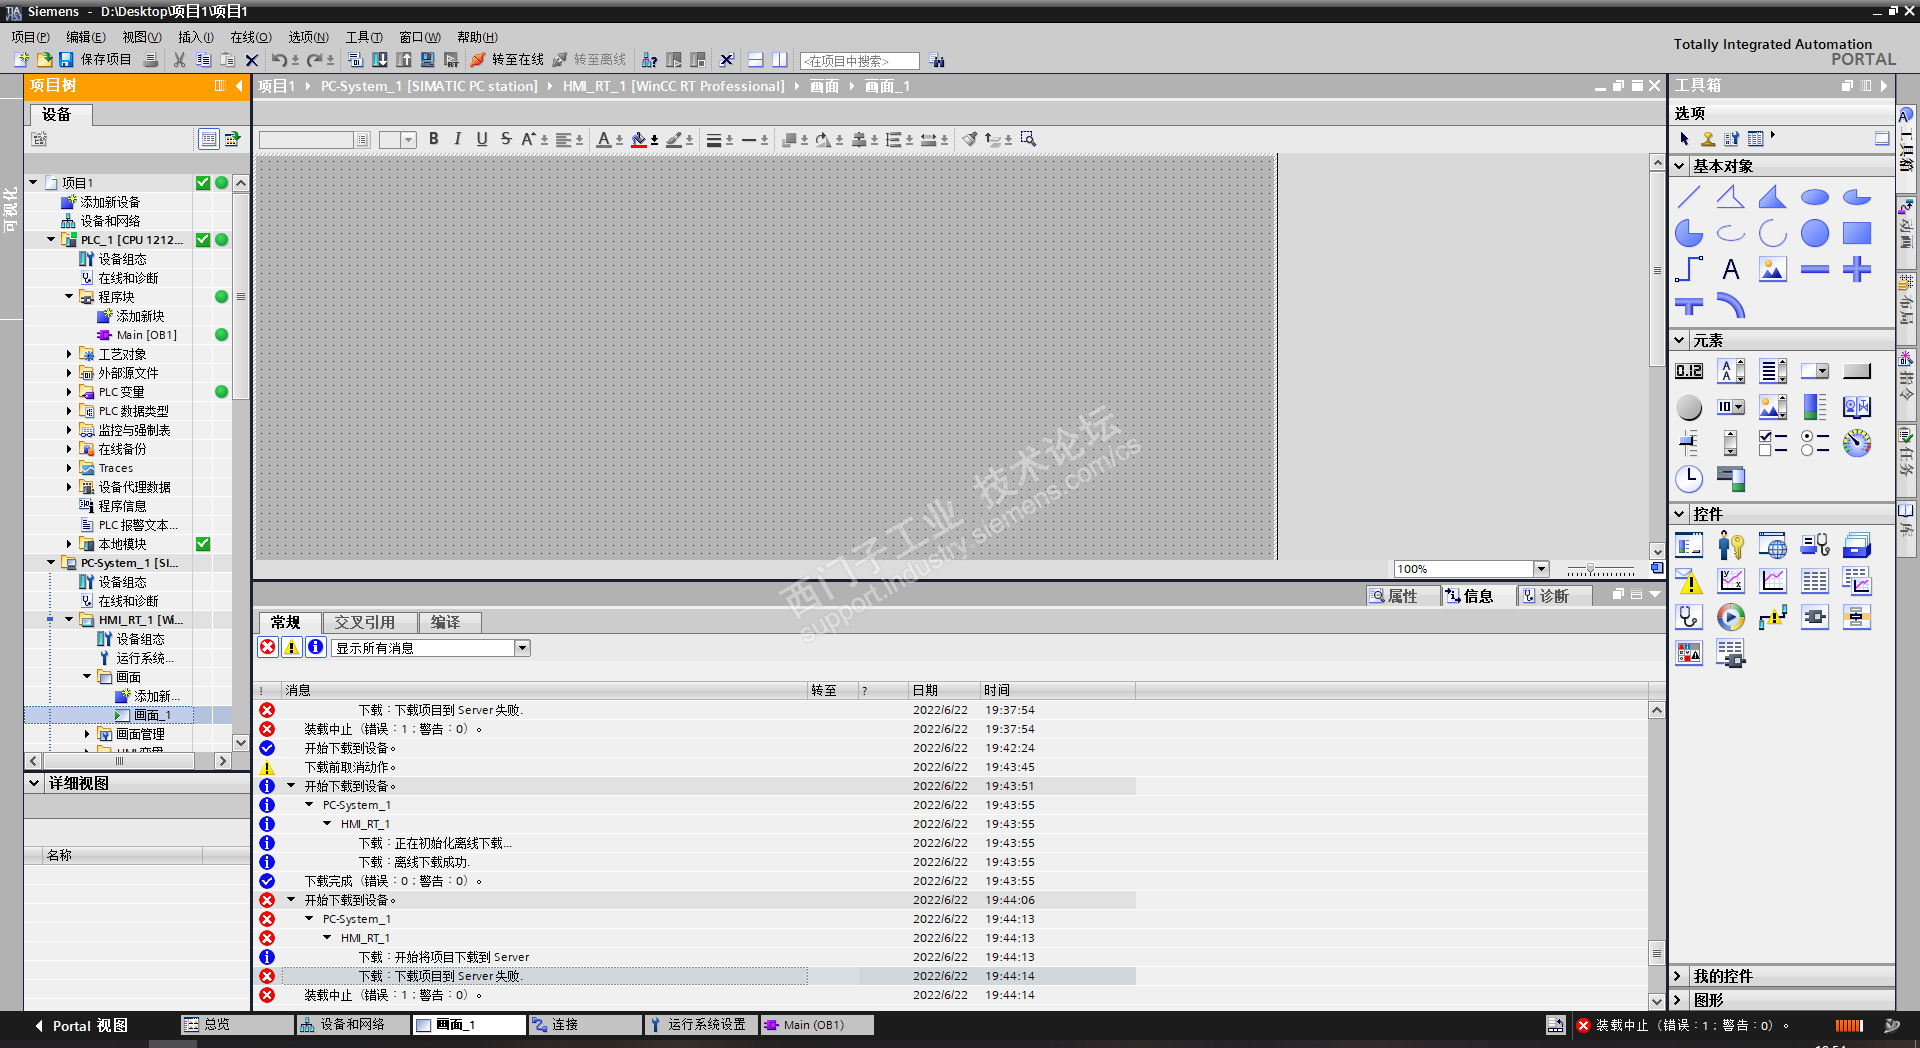This screenshot has height=1048, width=1920.
Task: Expand the 我的控件 section
Action: (x=1679, y=976)
